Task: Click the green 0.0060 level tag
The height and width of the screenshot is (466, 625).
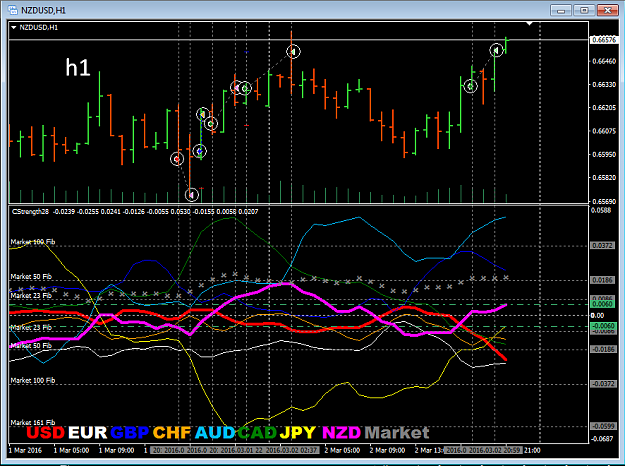Action: pos(603,304)
